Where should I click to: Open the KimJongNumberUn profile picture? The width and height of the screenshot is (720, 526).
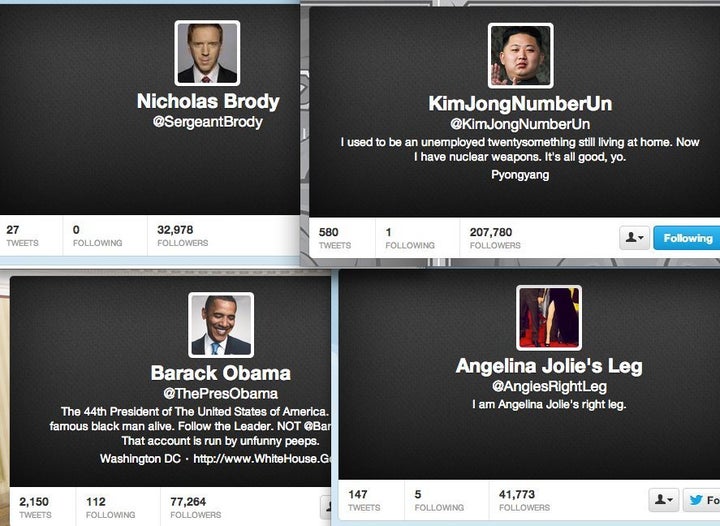coord(520,56)
